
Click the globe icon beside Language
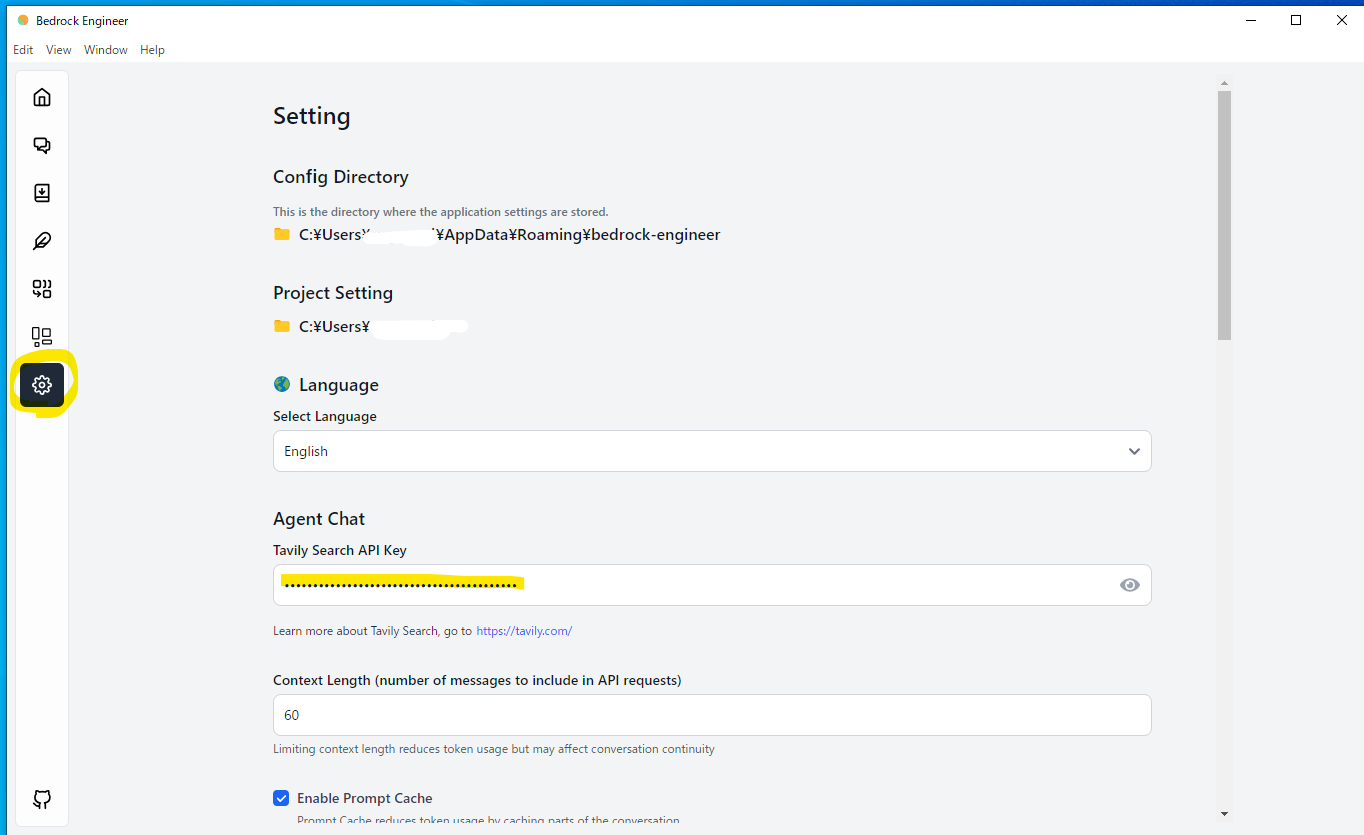pos(282,384)
